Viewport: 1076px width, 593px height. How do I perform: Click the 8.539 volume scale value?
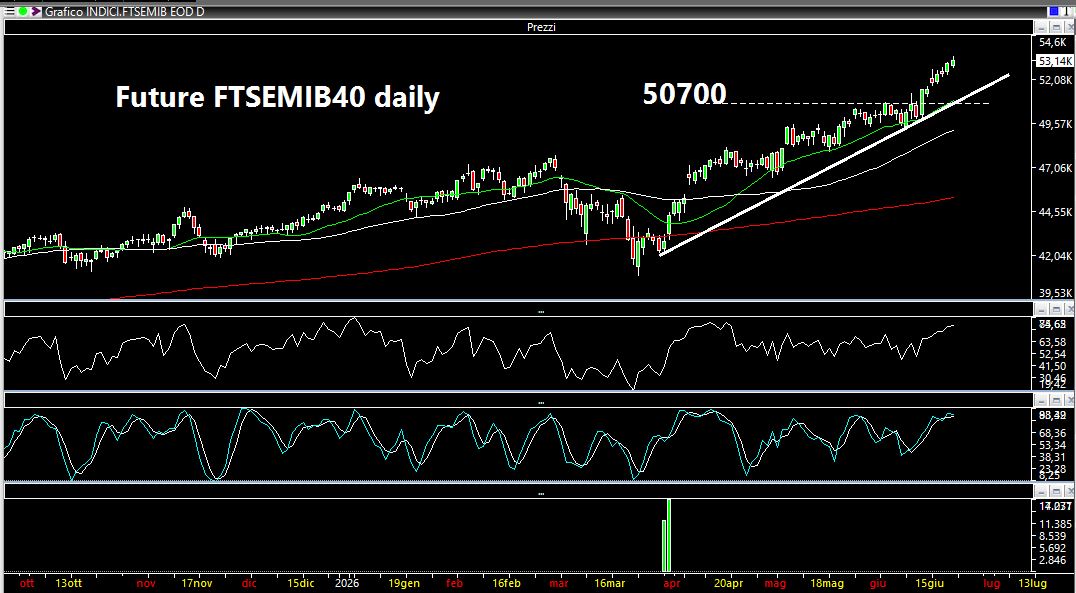1054,536
